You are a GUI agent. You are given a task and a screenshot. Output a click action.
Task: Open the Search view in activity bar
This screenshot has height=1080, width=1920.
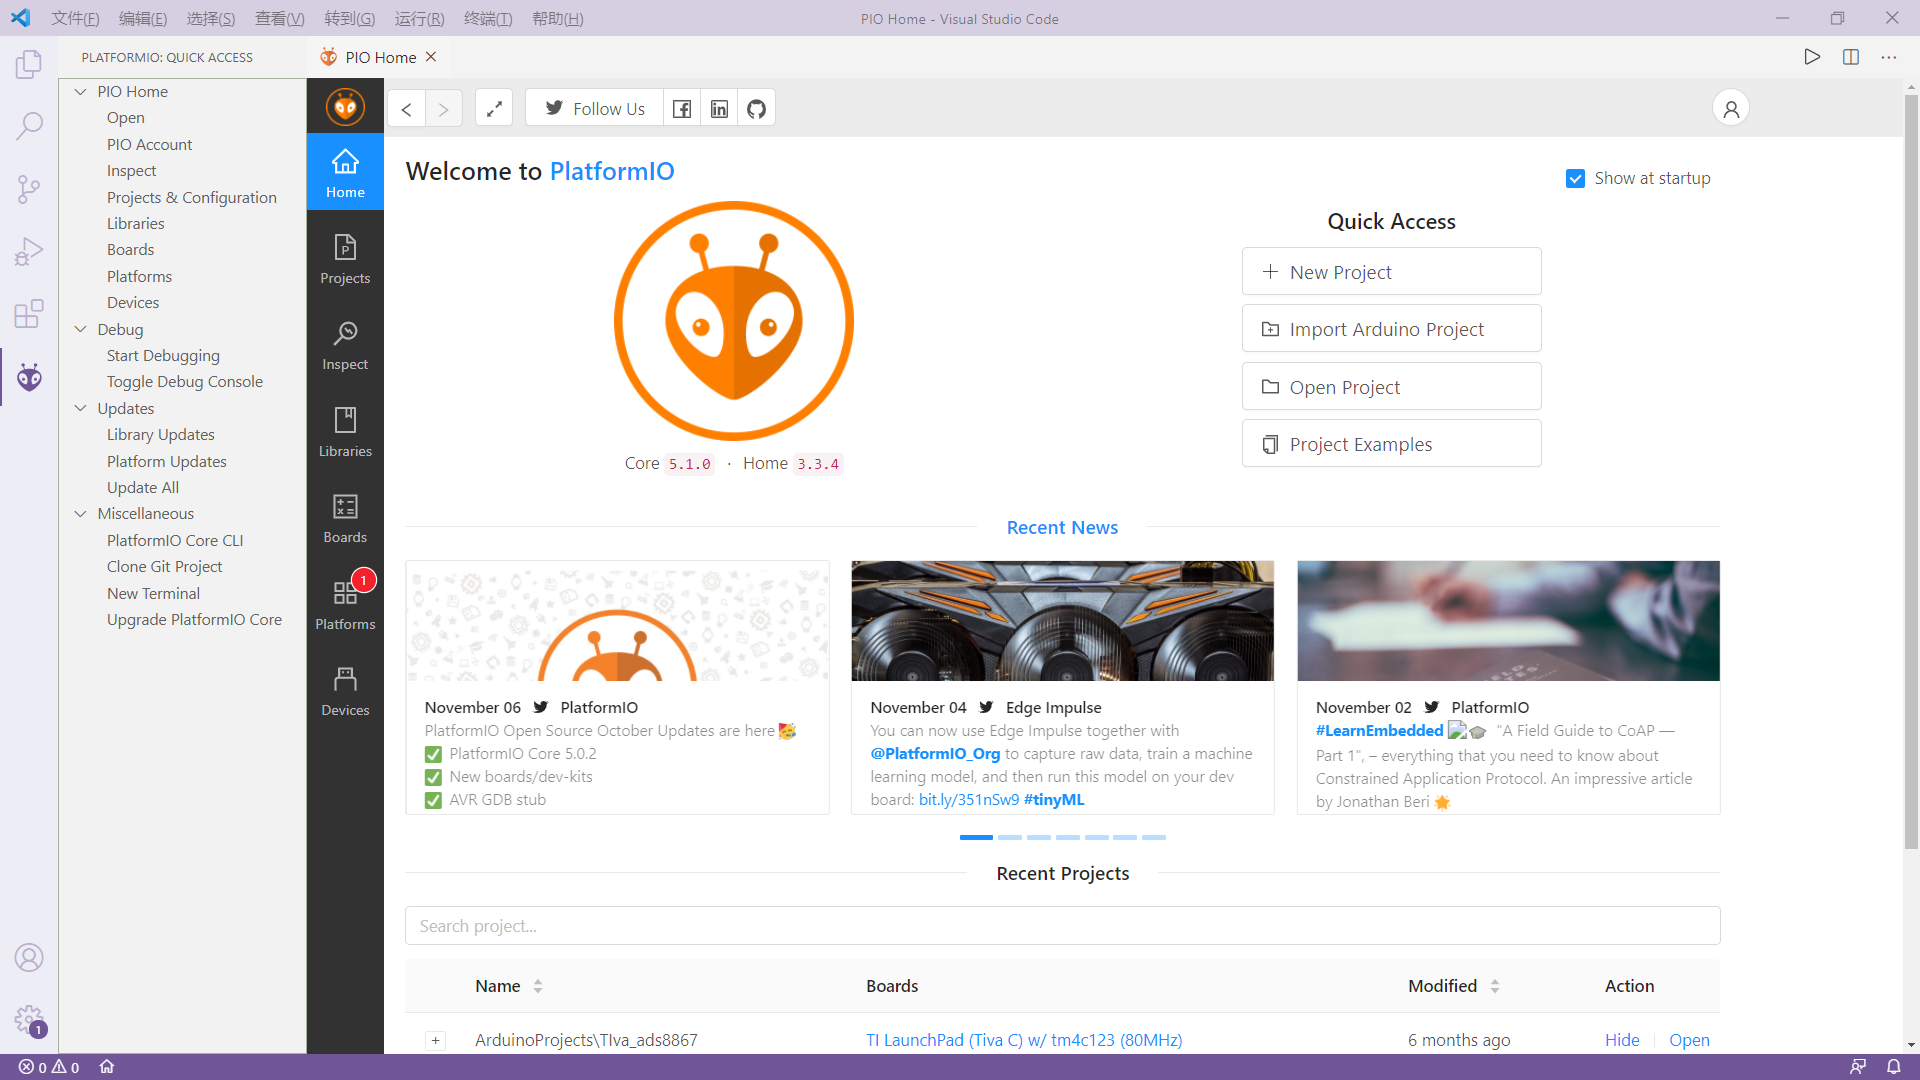[x=29, y=126]
